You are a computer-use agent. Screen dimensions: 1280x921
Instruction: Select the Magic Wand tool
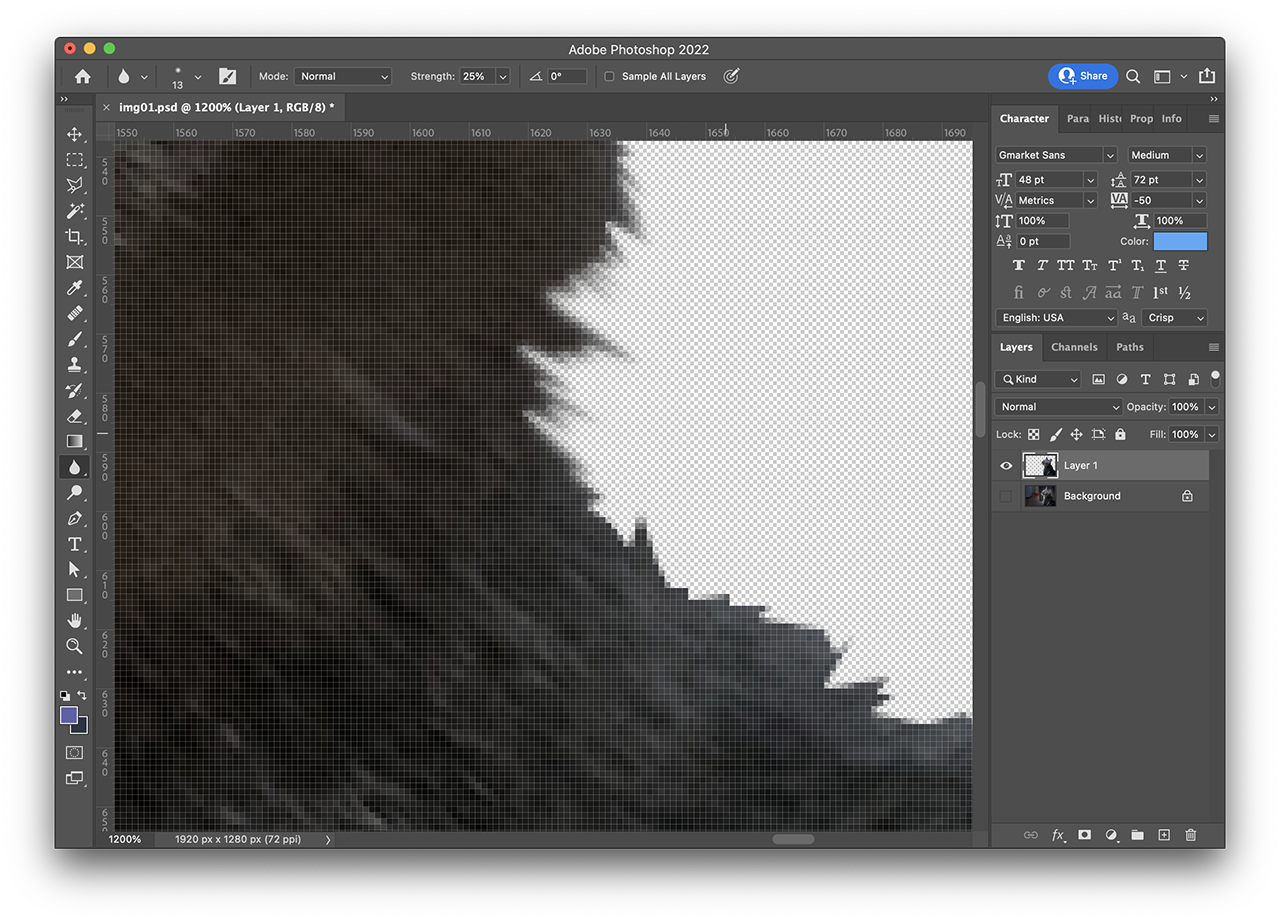(74, 211)
